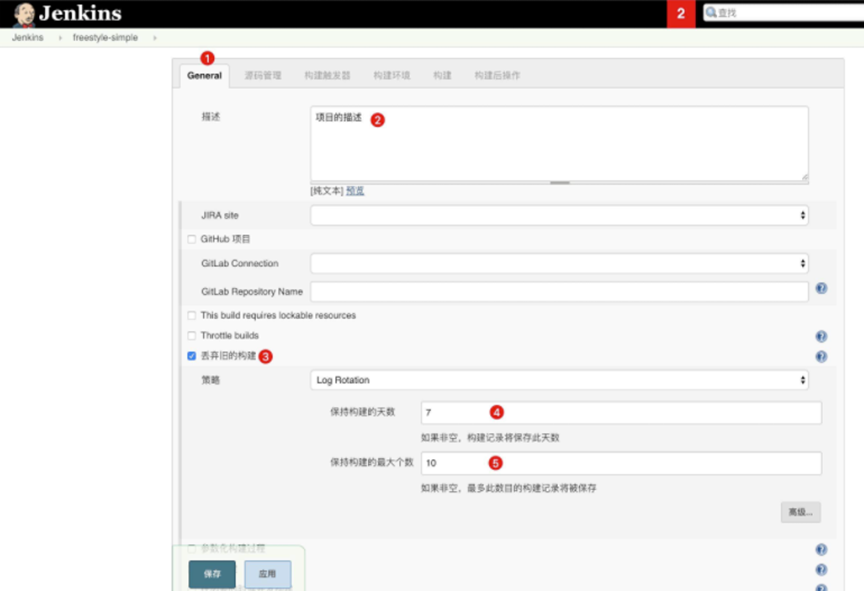Open the 策略 Log Rotation dropdown
This screenshot has width=864, height=591.
pyautogui.click(x=559, y=380)
